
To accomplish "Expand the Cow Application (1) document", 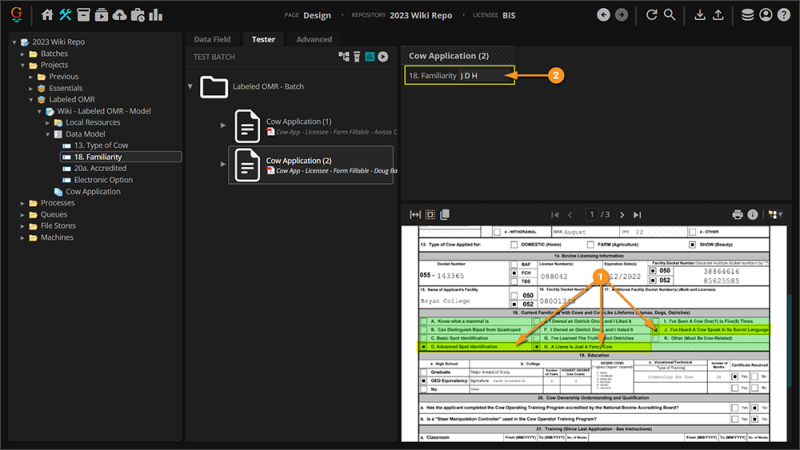I will [223, 125].
